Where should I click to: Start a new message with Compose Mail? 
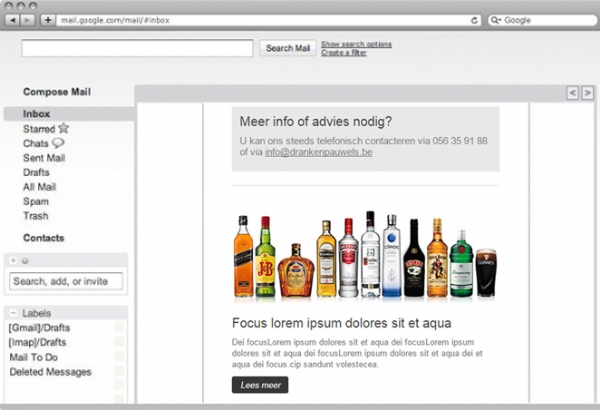point(57,91)
